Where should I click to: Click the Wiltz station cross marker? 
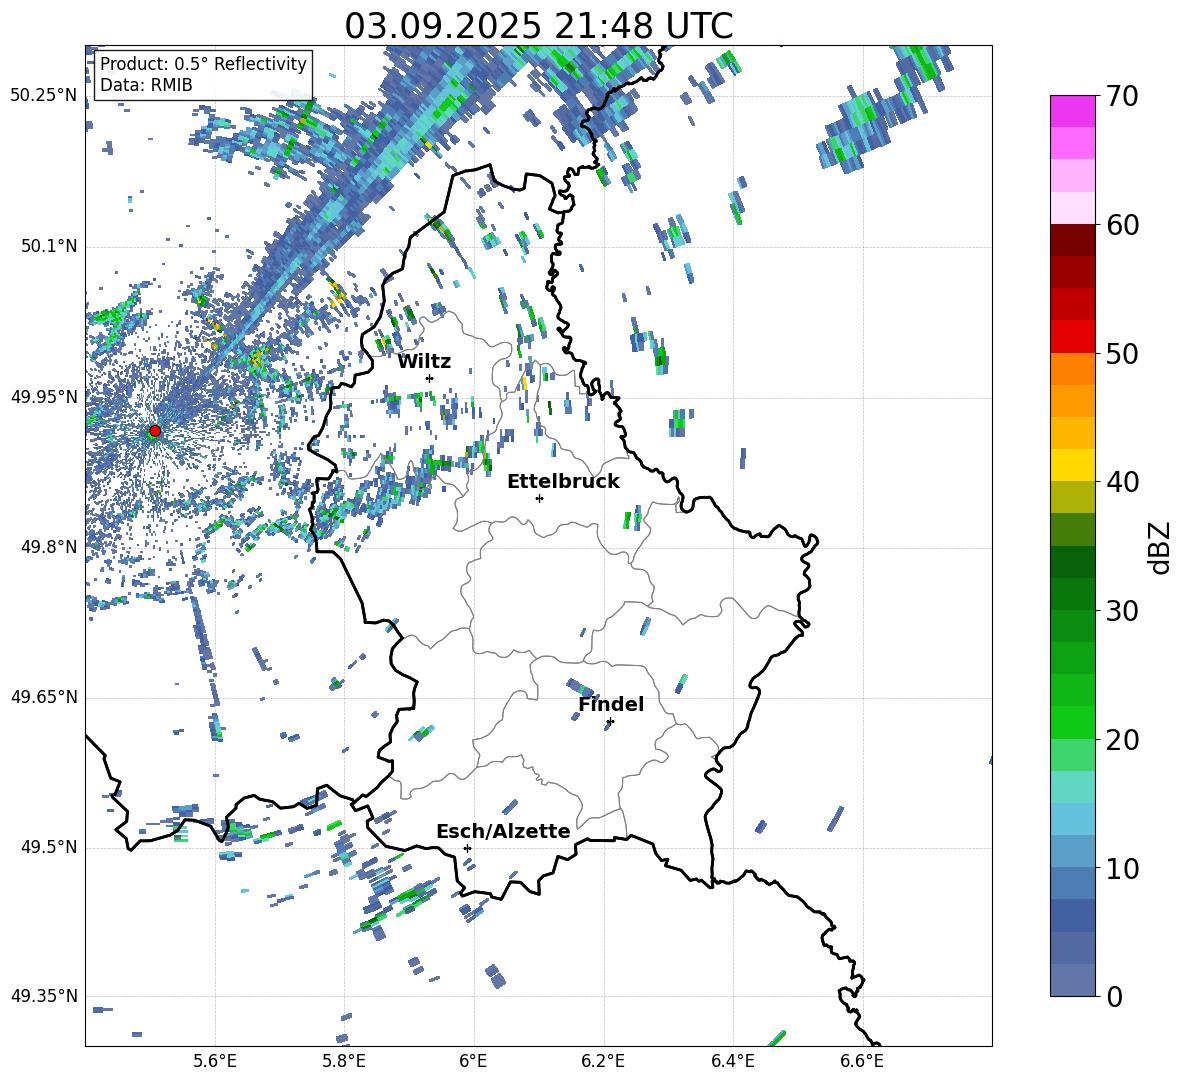tap(430, 378)
